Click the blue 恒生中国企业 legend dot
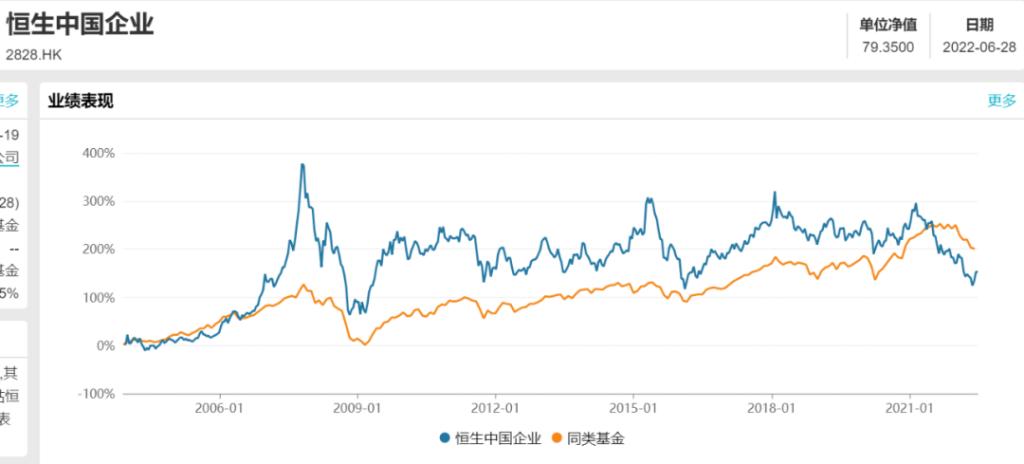Image resolution: width=1024 pixels, height=464 pixels. coord(445,438)
